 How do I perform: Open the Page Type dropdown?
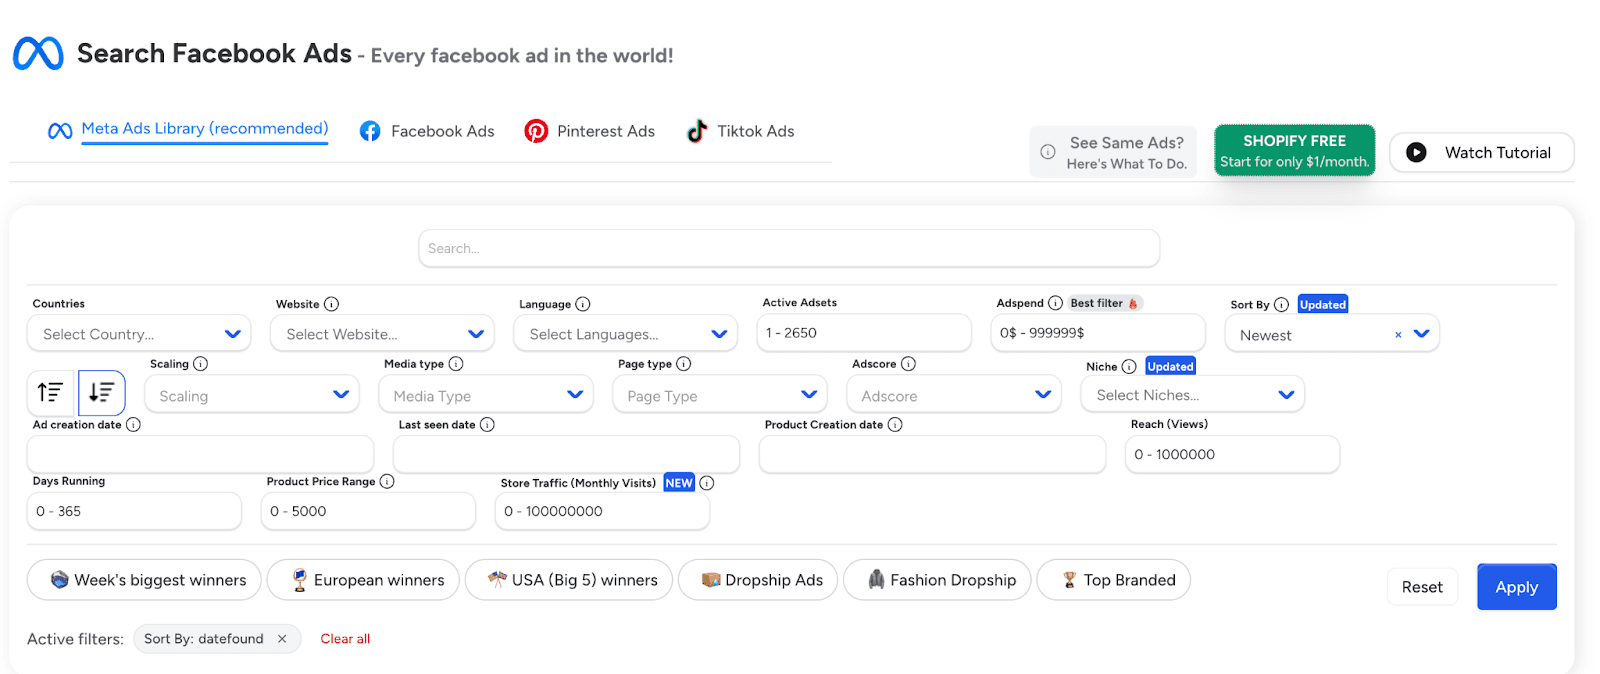tap(720, 395)
